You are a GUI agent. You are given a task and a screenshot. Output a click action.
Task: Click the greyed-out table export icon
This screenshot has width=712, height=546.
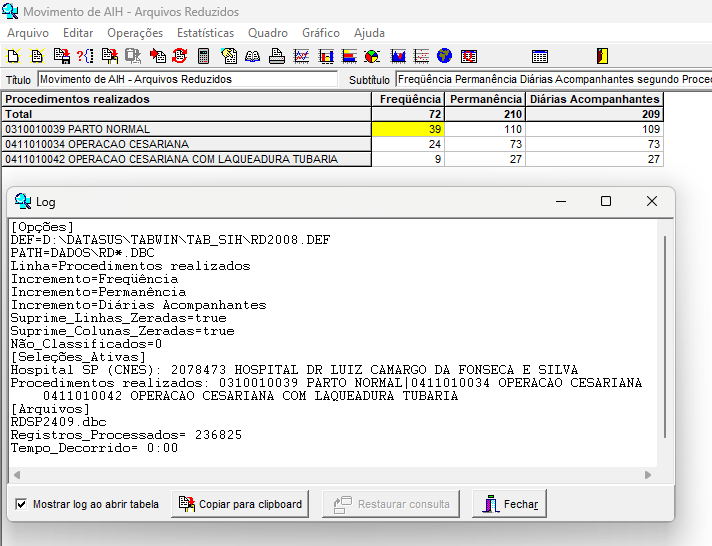[133, 56]
